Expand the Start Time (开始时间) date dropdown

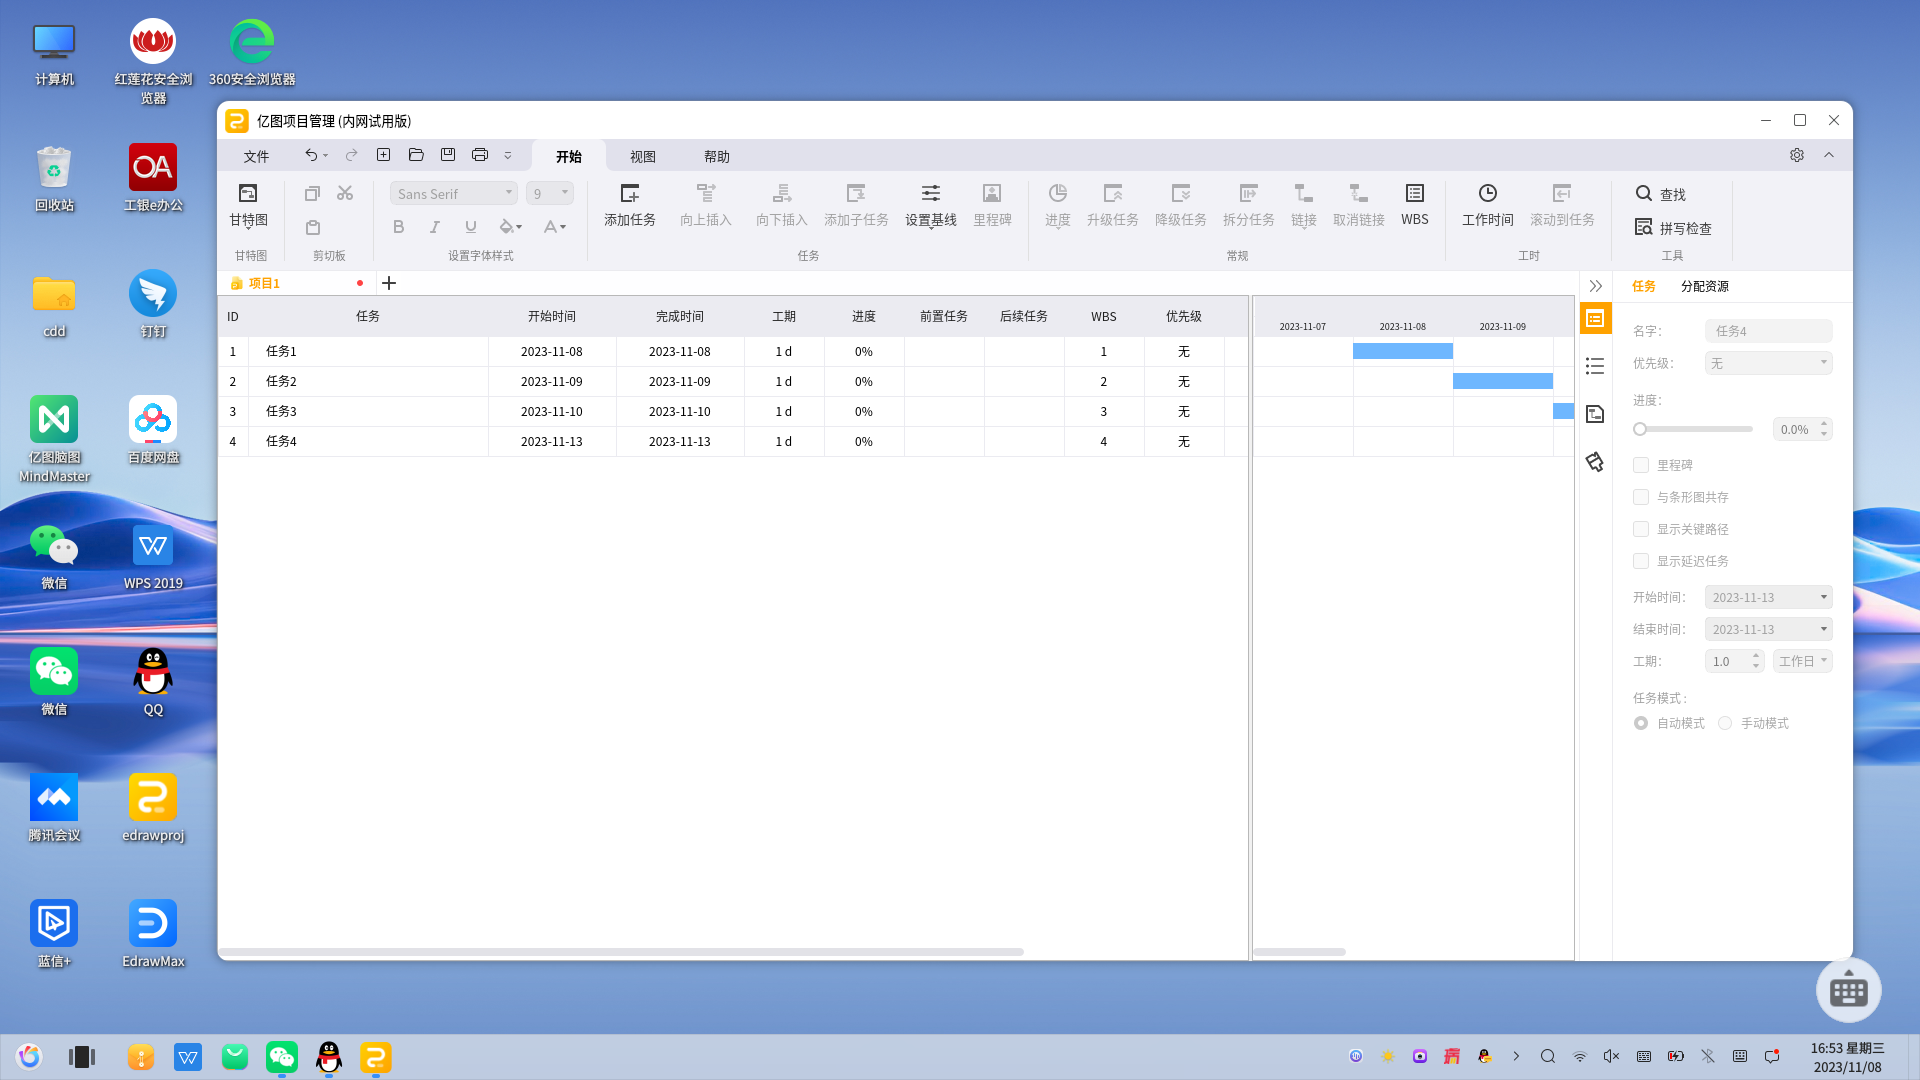(1823, 597)
